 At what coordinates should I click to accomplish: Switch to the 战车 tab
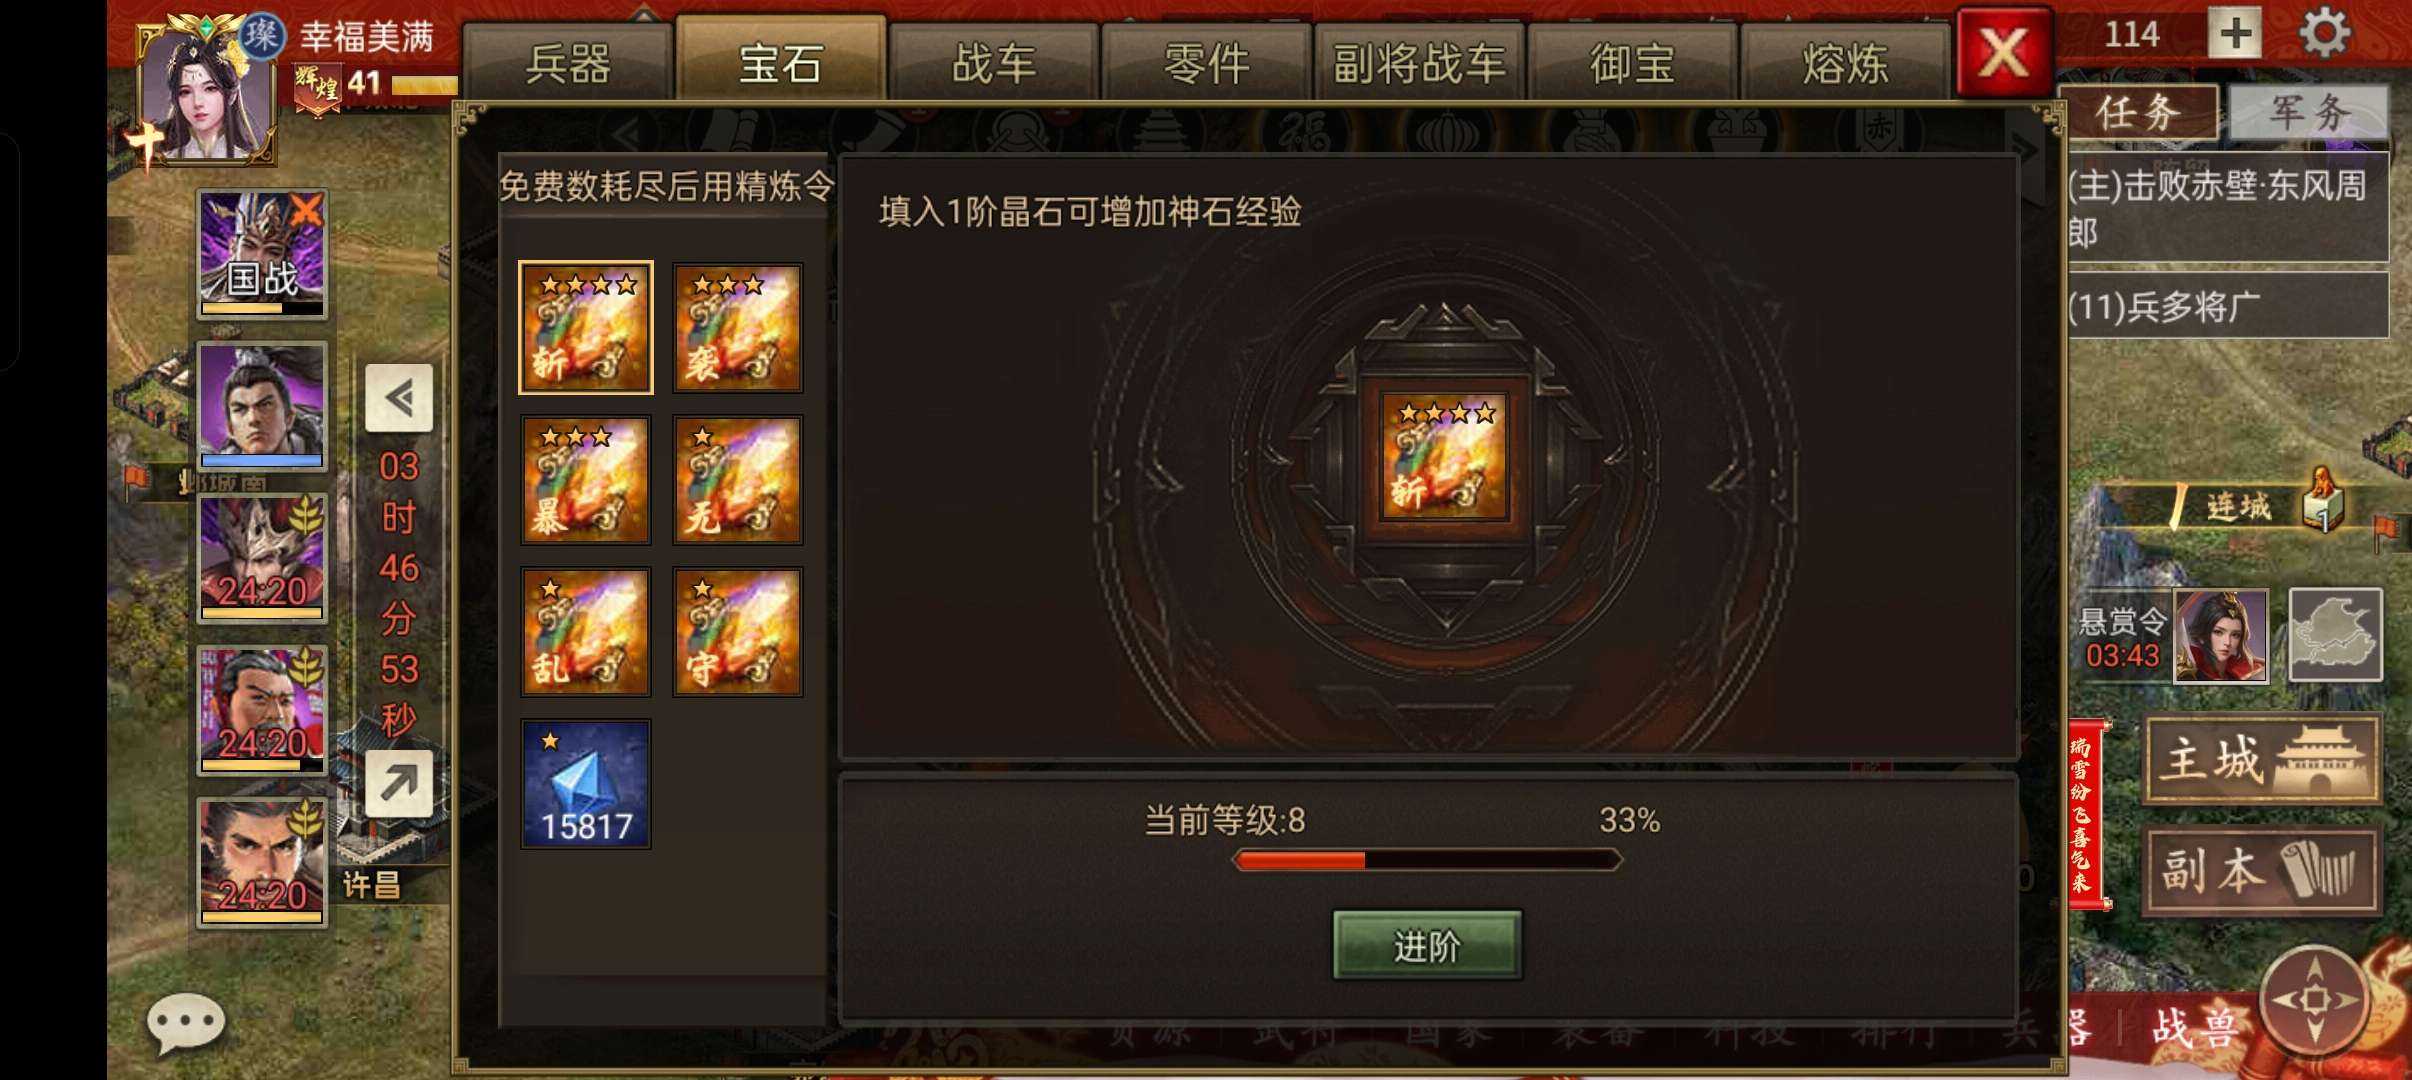(x=994, y=62)
